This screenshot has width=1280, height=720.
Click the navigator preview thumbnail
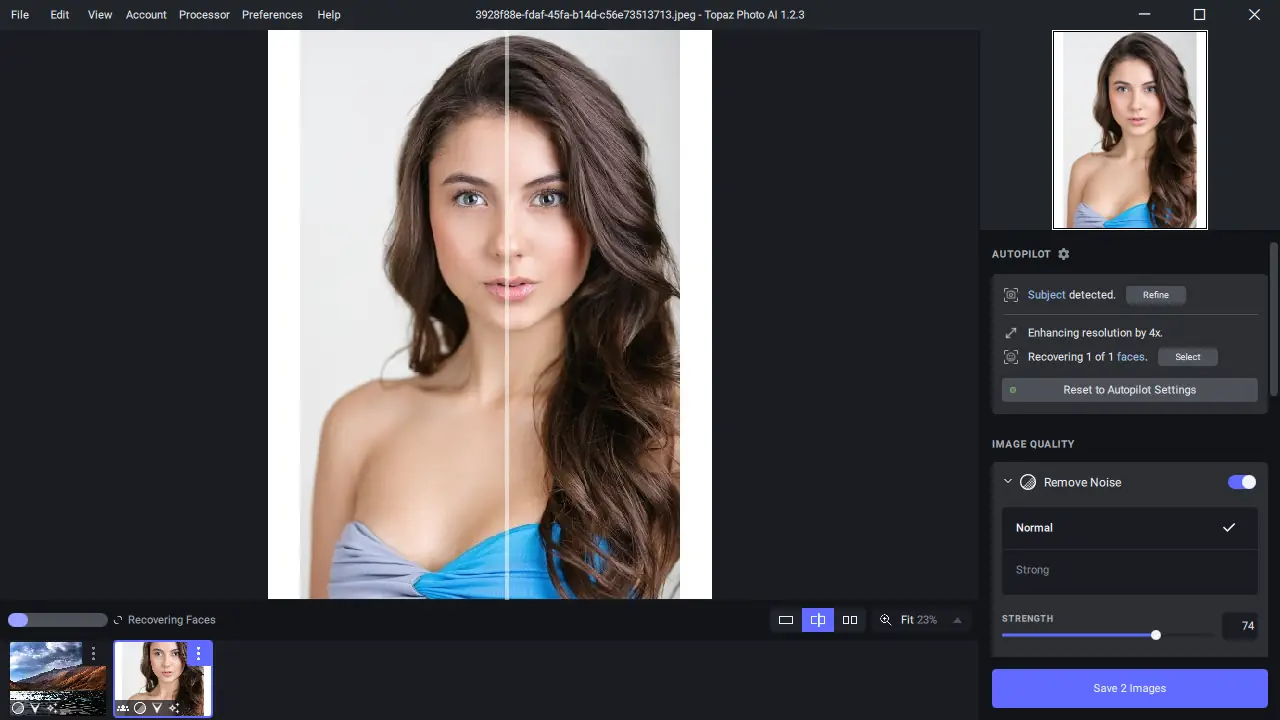pyautogui.click(x=1130, y=130)
